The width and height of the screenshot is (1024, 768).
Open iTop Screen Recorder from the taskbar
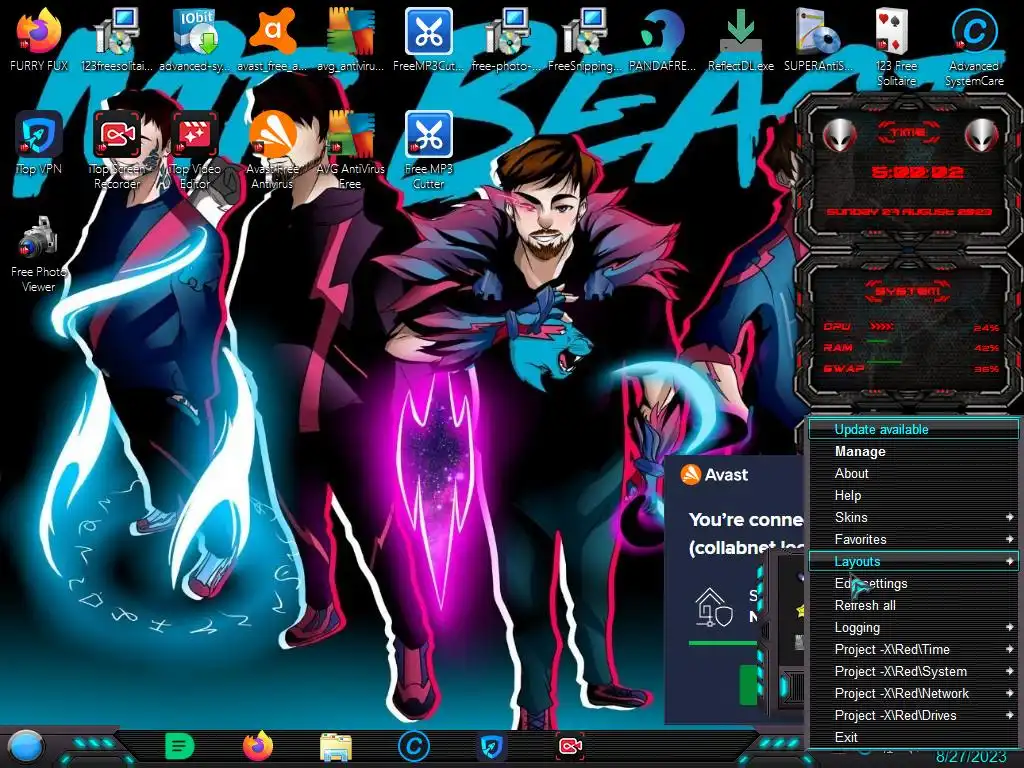(570, 746)
